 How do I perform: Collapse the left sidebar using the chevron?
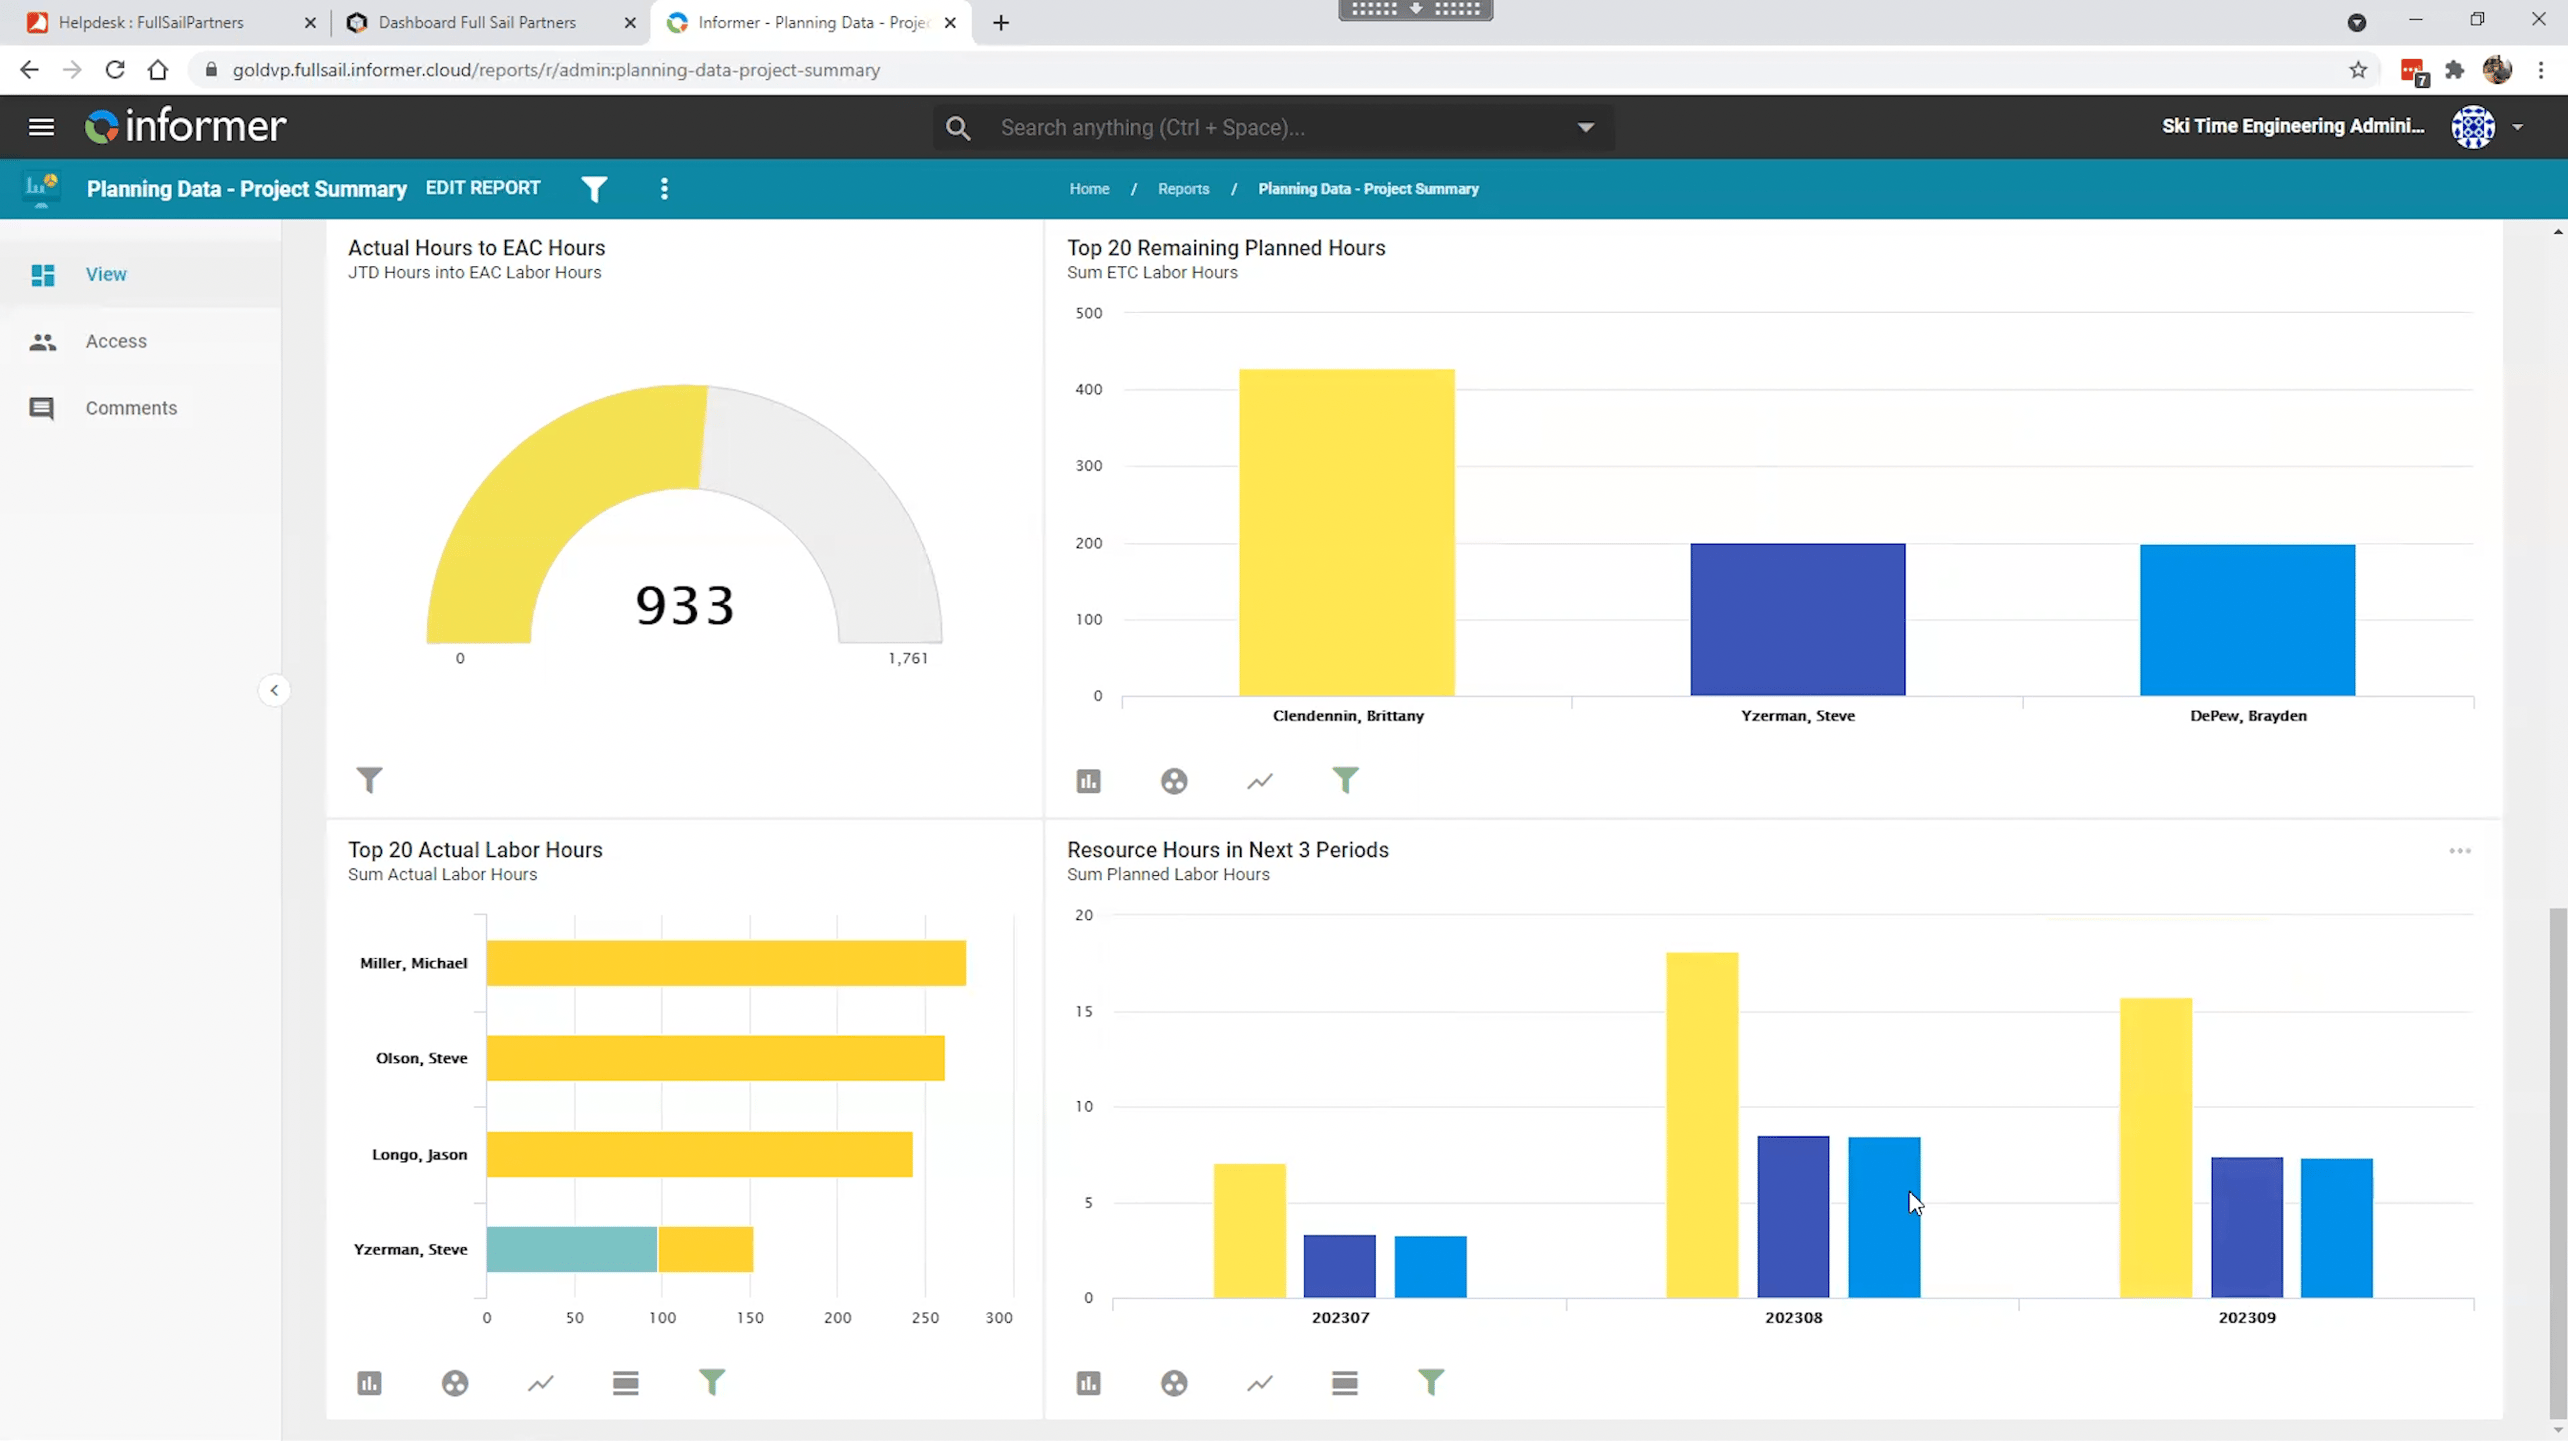click(x=273, y=690)
